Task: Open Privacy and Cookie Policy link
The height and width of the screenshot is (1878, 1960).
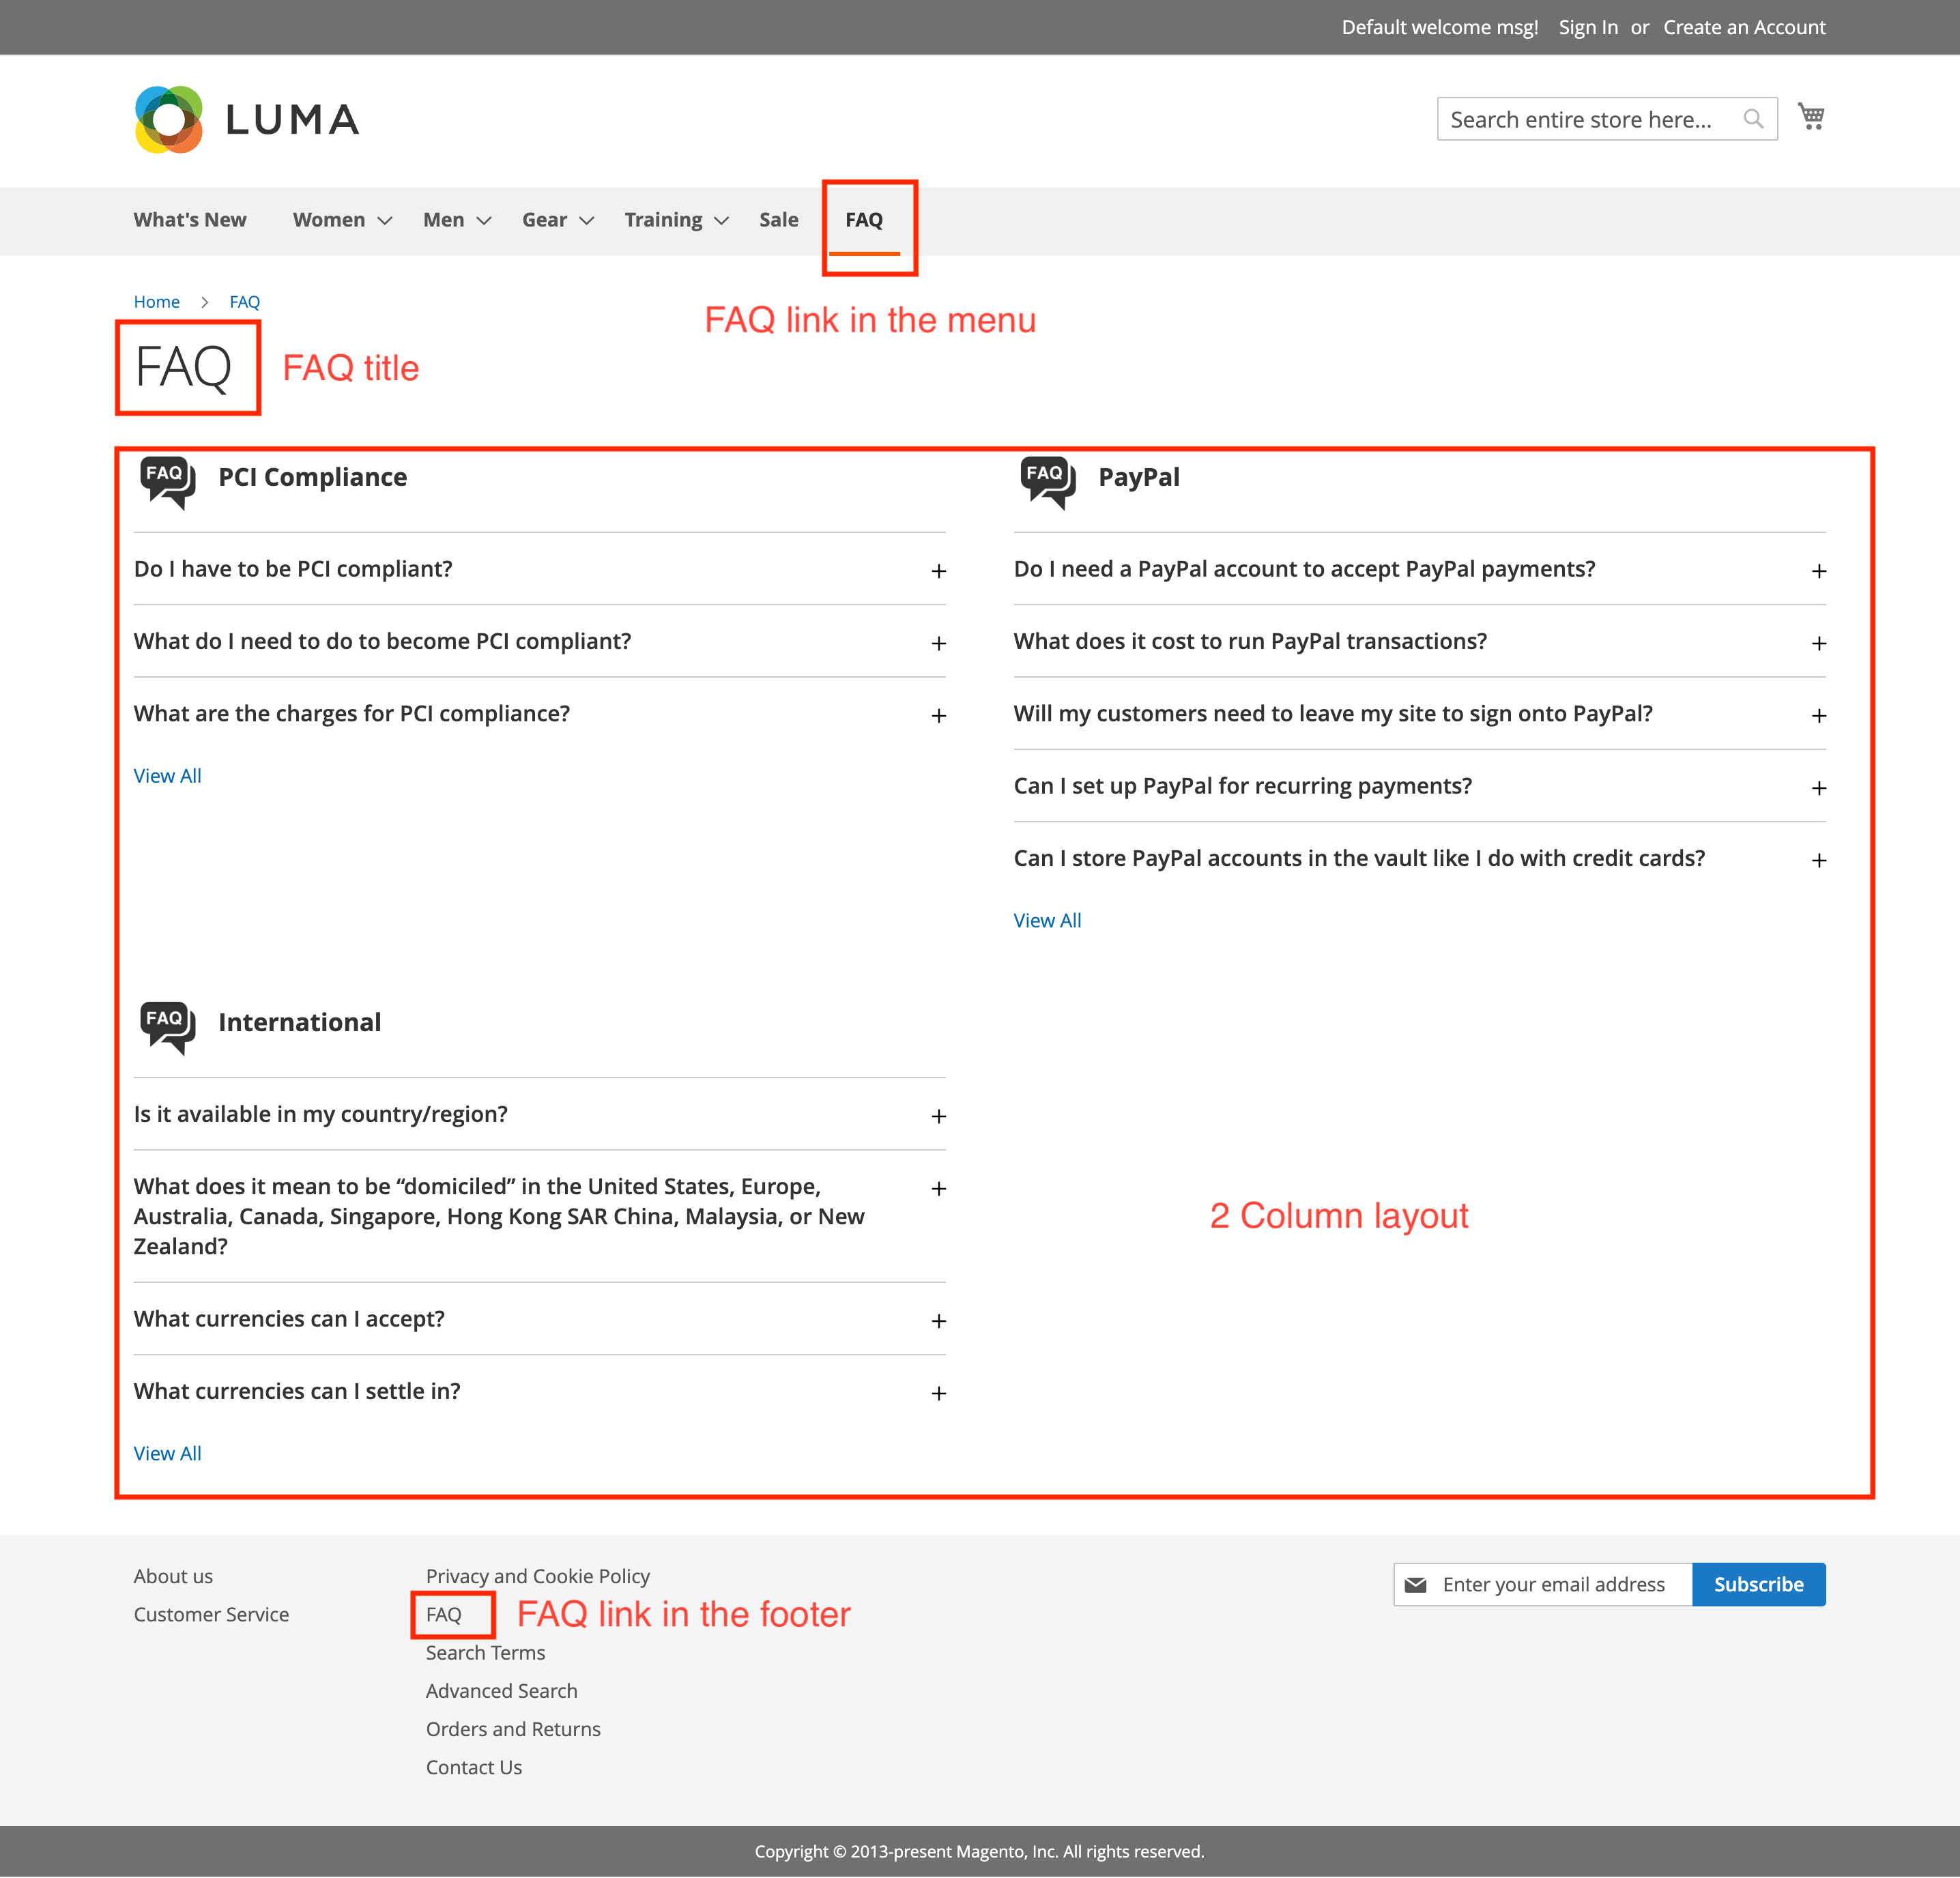Action: [x=538, y=1577]
